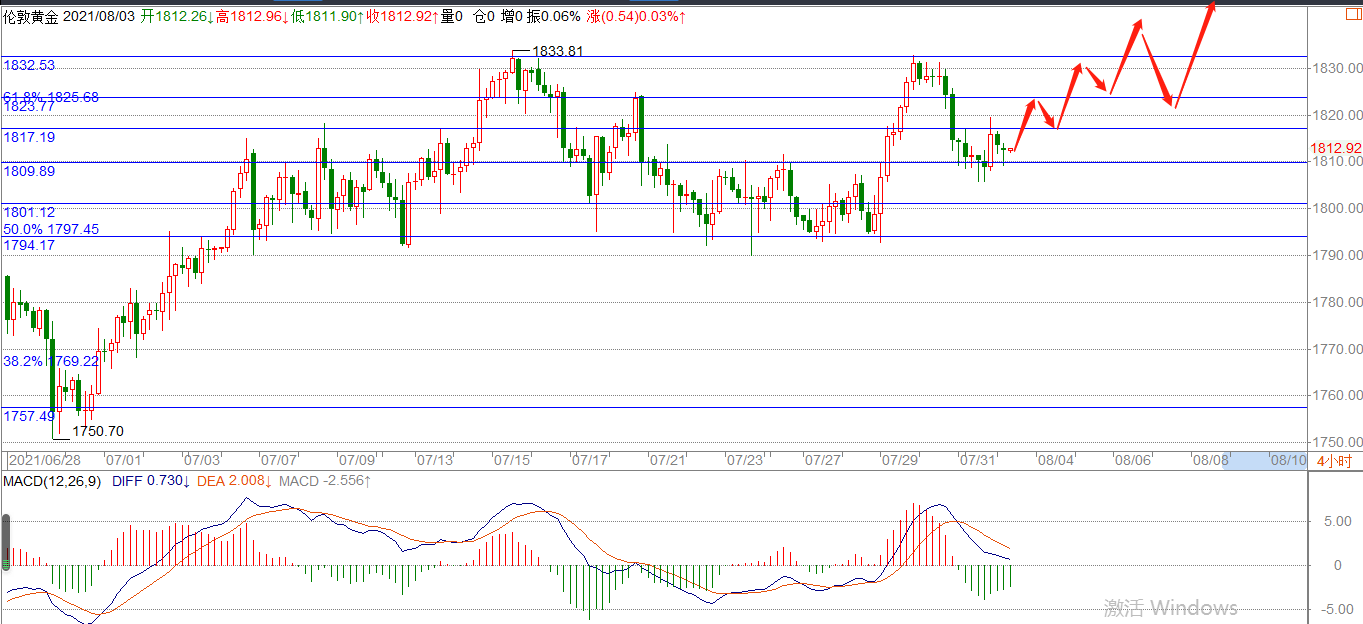The width and height of the screenshot is (1363, 624).
Task: Click the DEA 2.008 indicator value
Action: coord(234,481)
